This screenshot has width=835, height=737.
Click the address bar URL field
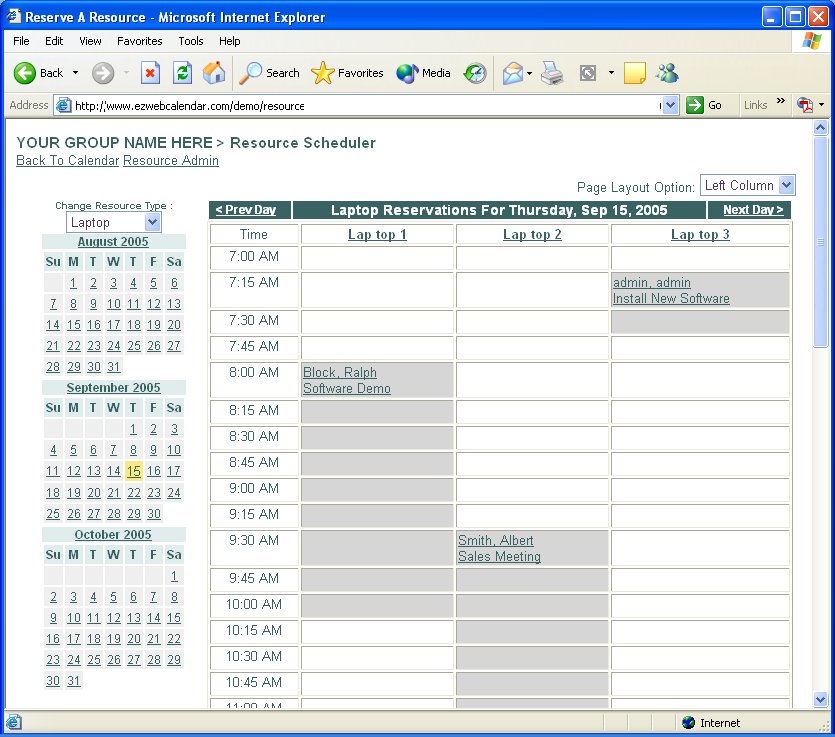point(360,105)
